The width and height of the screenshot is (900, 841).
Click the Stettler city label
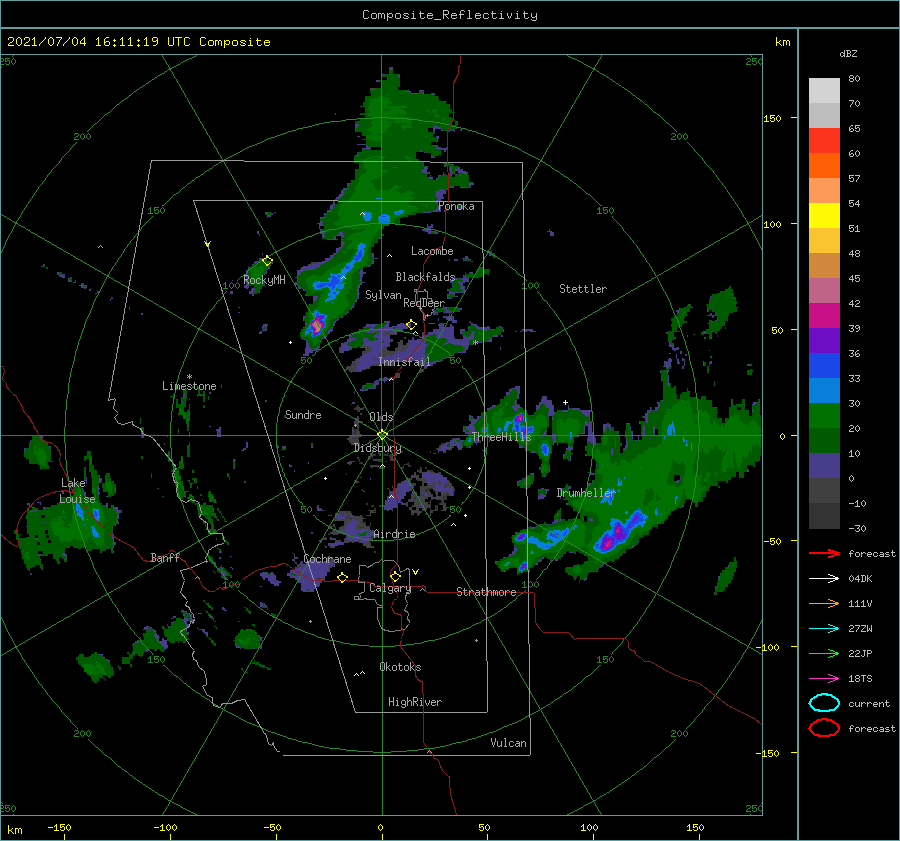click(x=583, y=289)
